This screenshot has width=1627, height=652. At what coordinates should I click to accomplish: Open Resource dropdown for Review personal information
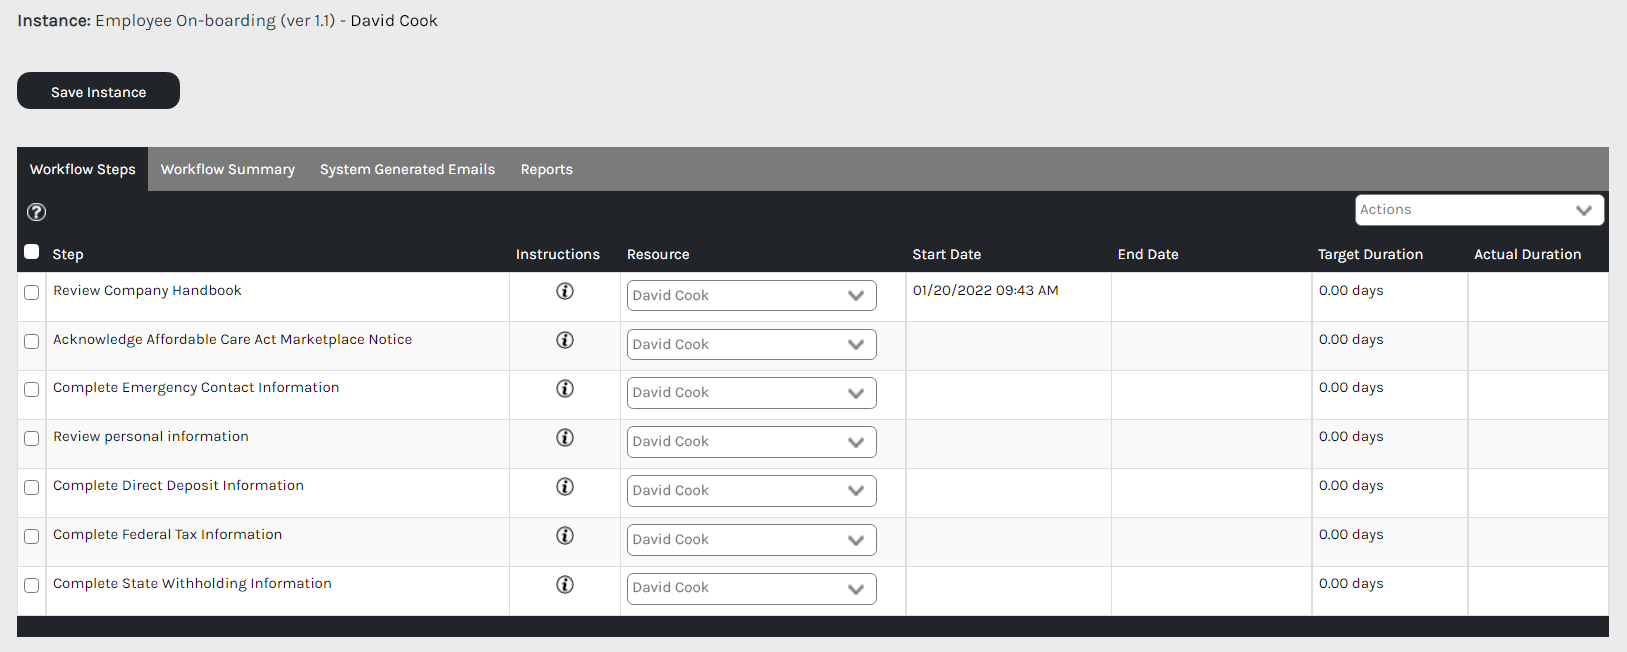pos(752,442)
